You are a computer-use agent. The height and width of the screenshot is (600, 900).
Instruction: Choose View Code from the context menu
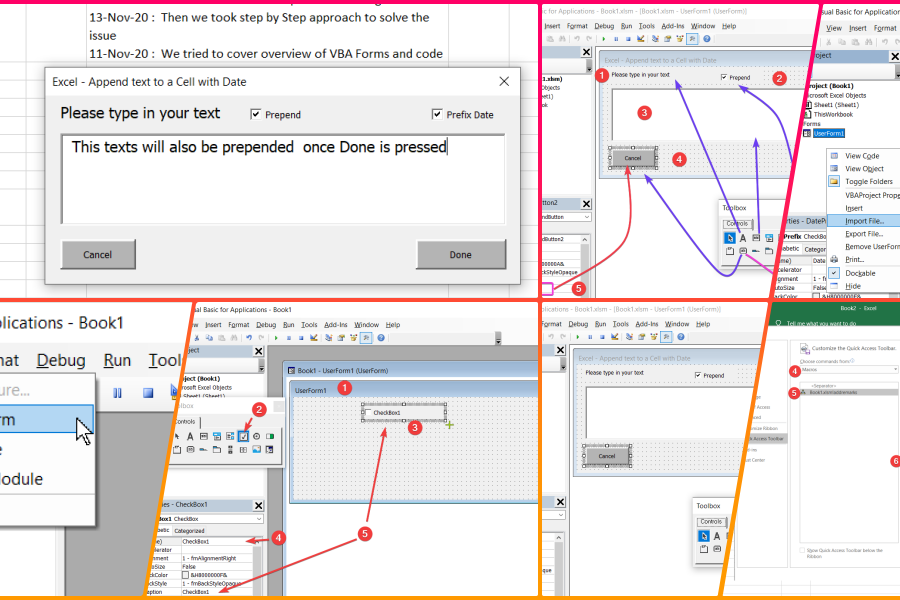tap(862, 156)
